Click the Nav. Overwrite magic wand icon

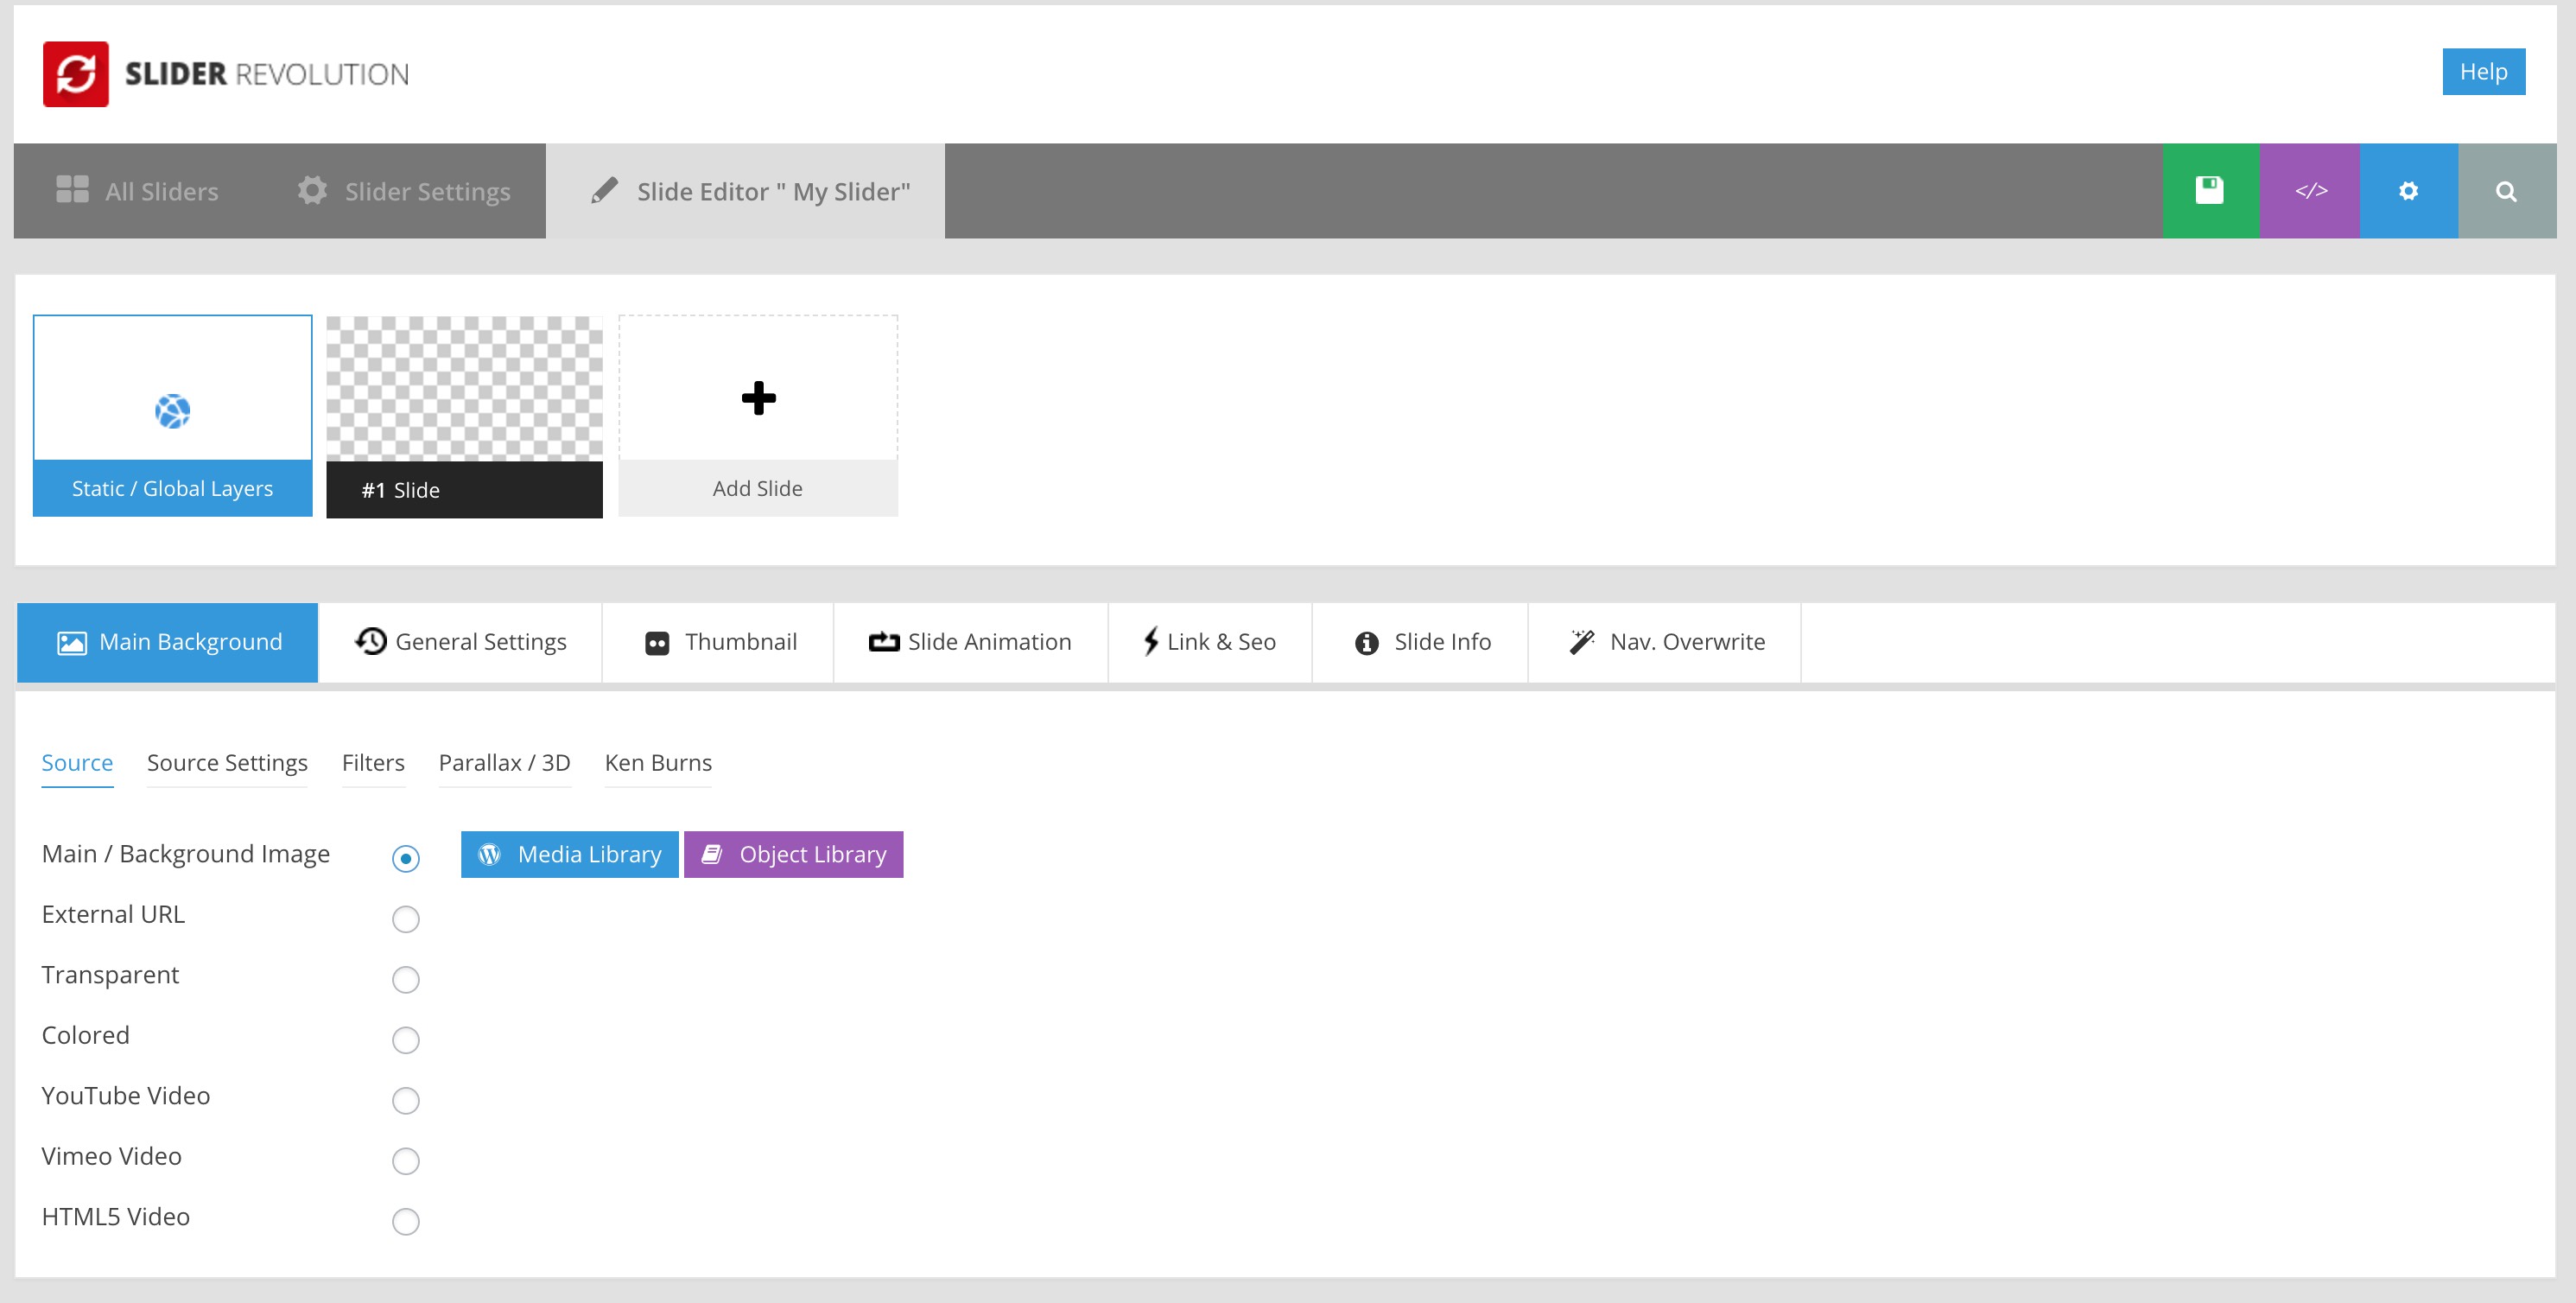(x=1582, y=642)
